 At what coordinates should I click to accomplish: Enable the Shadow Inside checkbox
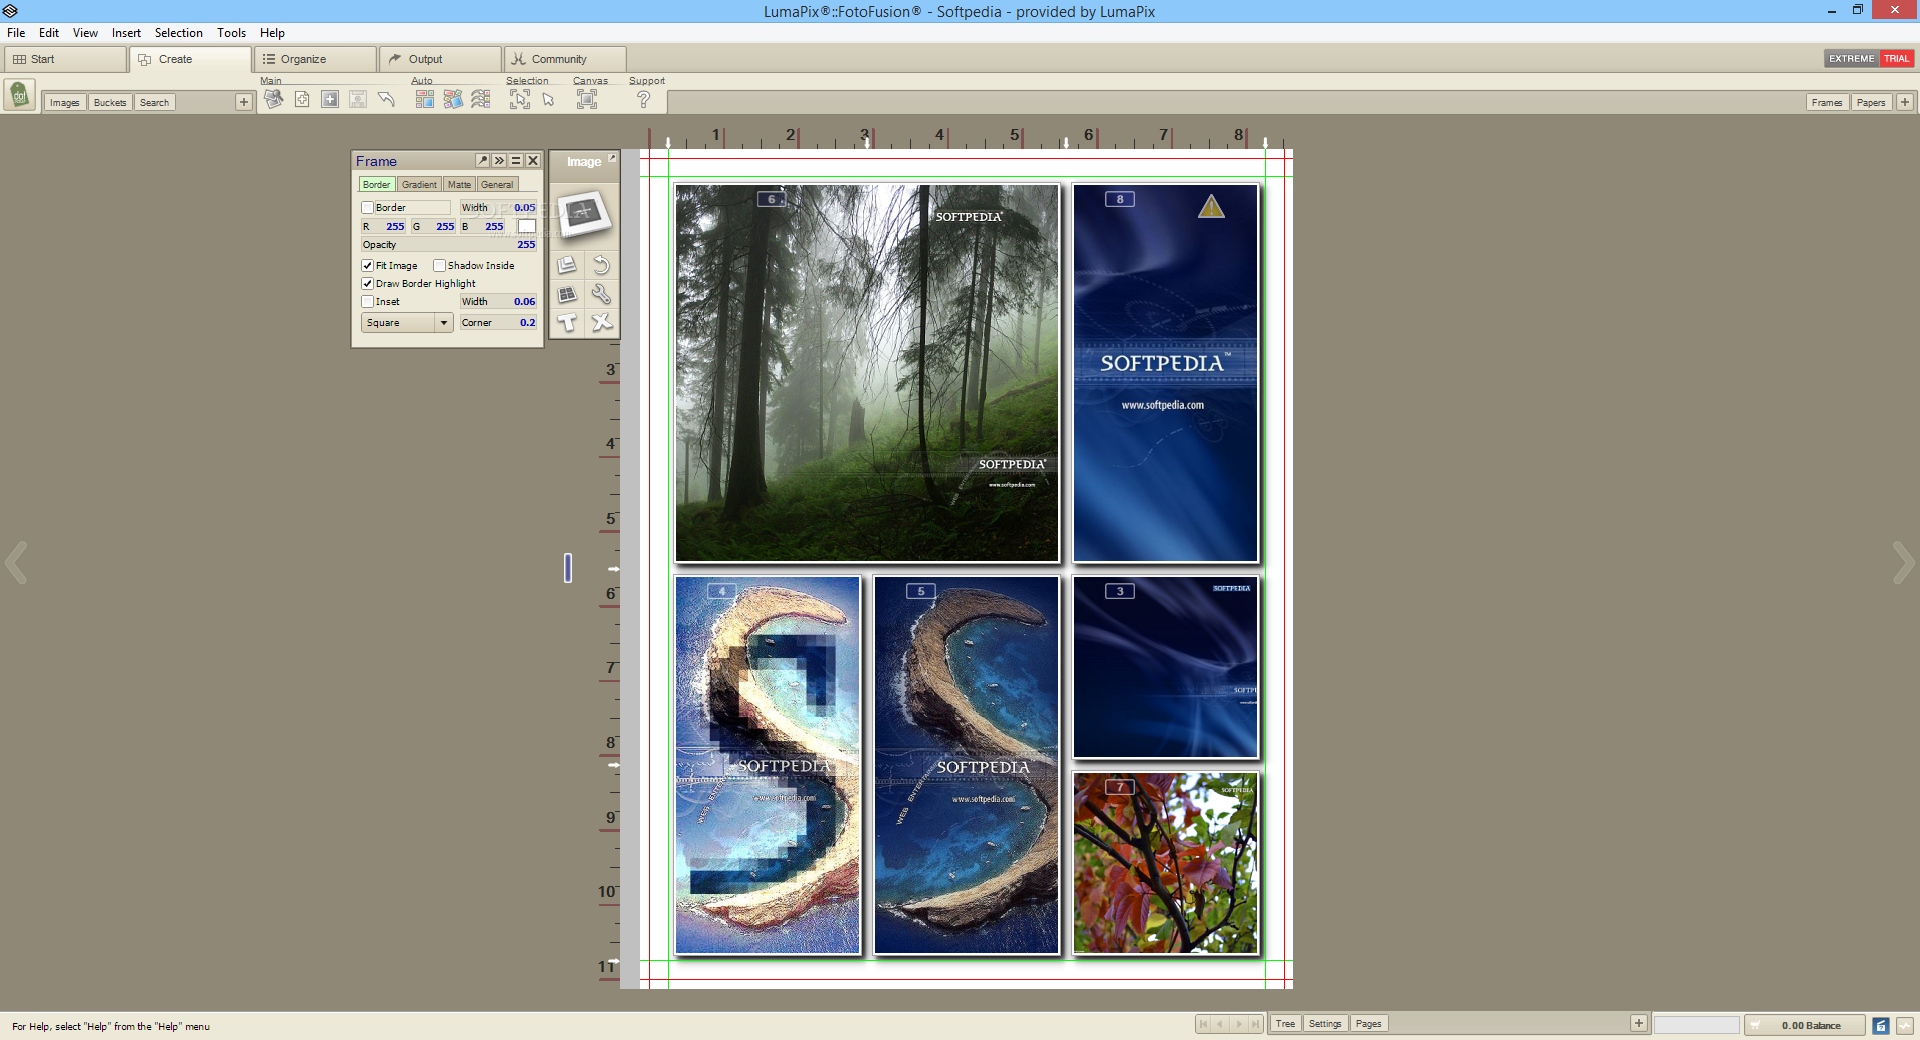tap(439, 266)
